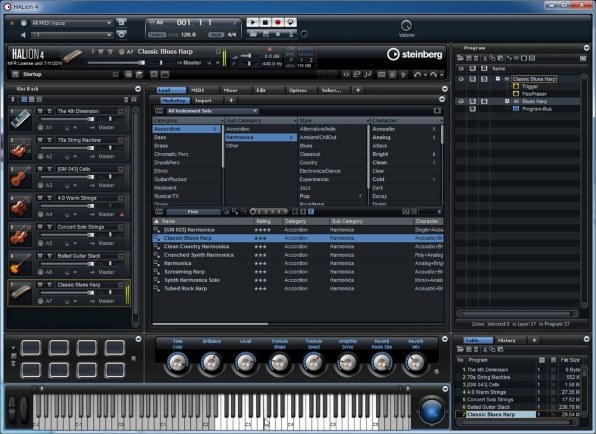Mute the Classic Blues Harp program in tree

click(x=472, y=79)
